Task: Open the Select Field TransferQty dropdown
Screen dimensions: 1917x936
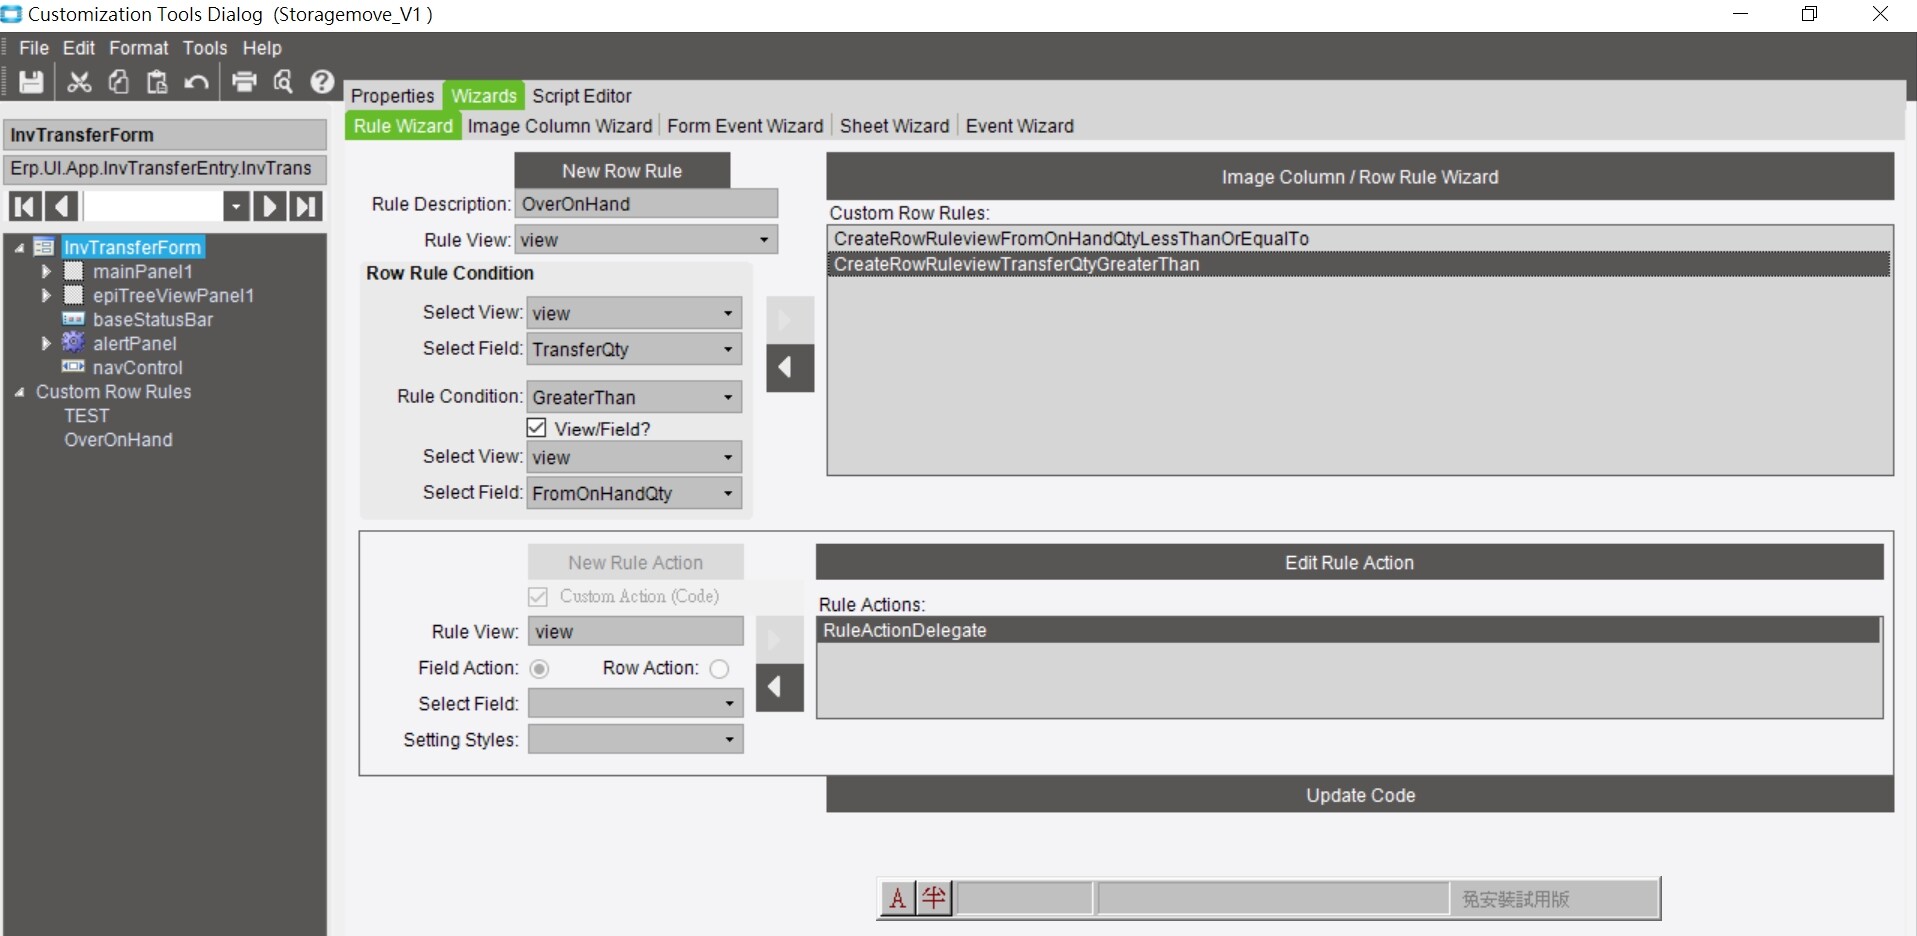Action: pos(728,349)
